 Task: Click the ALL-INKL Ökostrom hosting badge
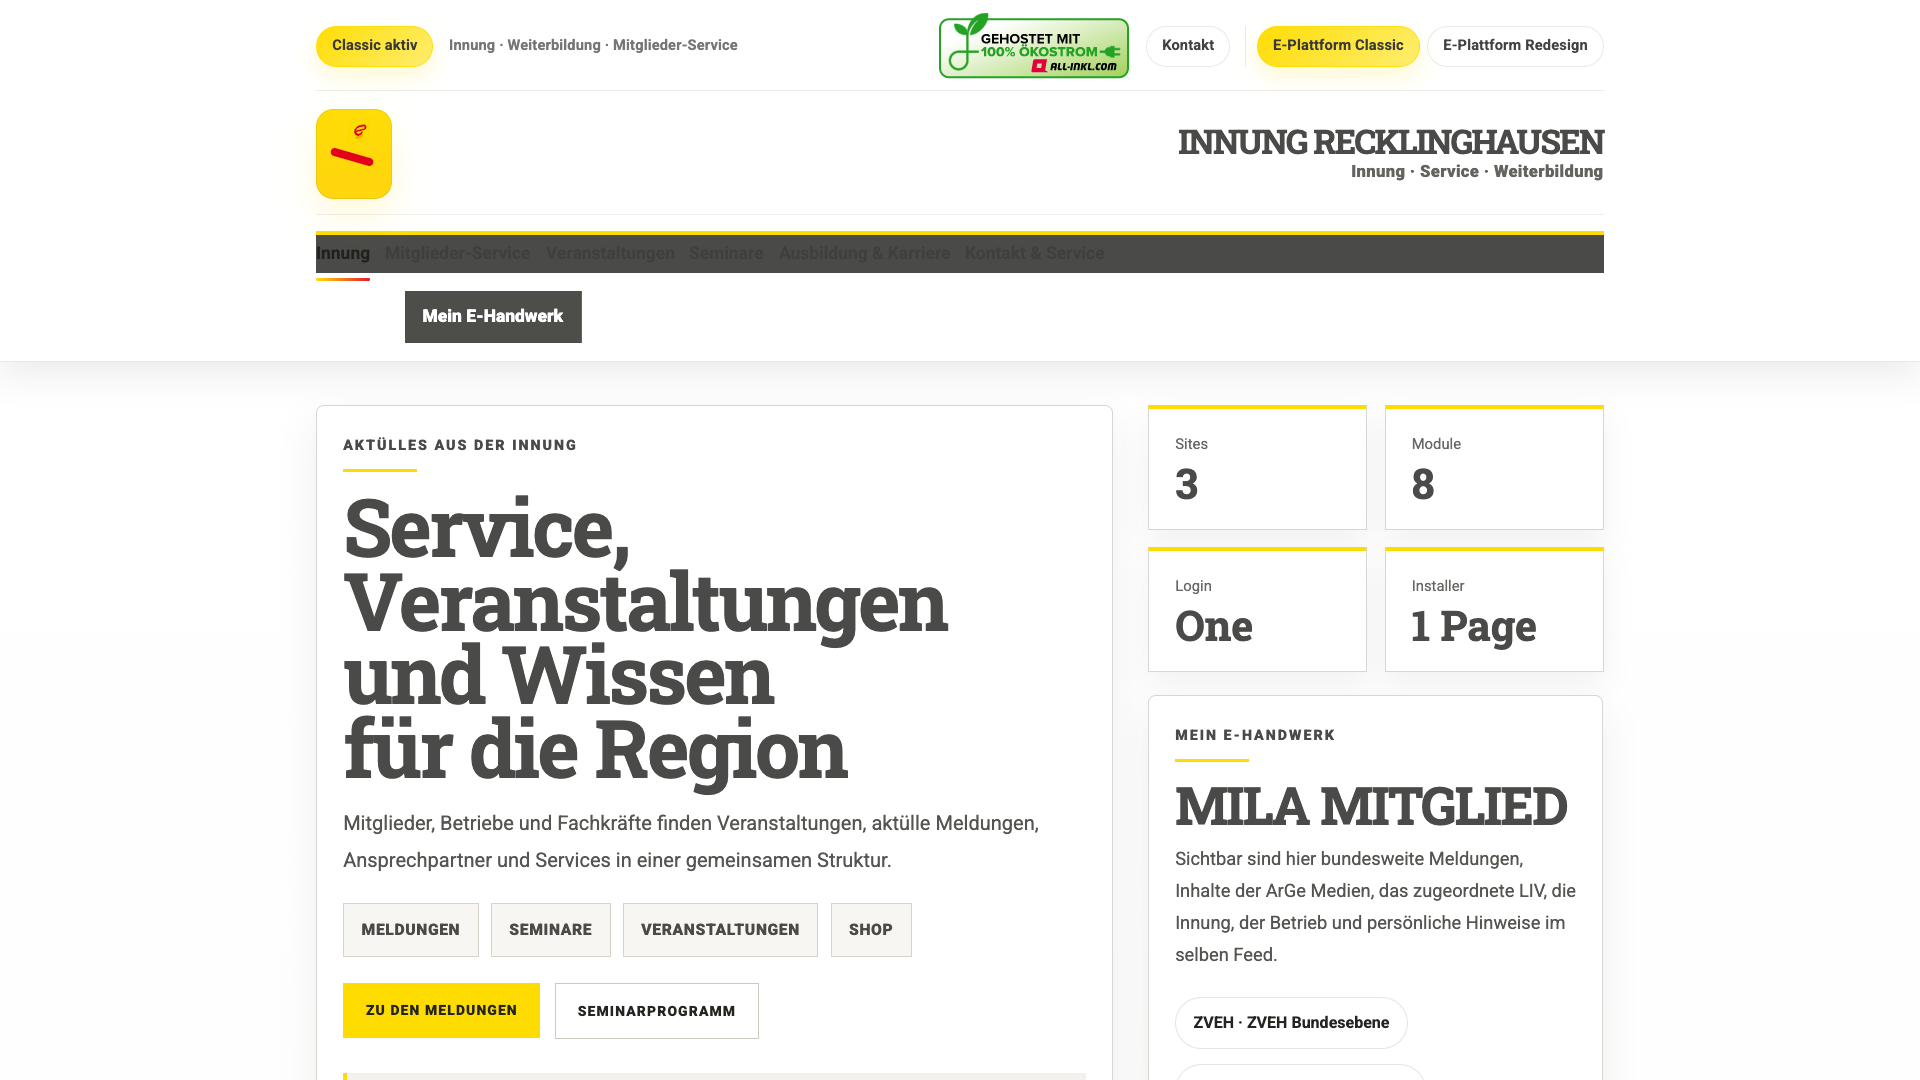coord(1033,46)
